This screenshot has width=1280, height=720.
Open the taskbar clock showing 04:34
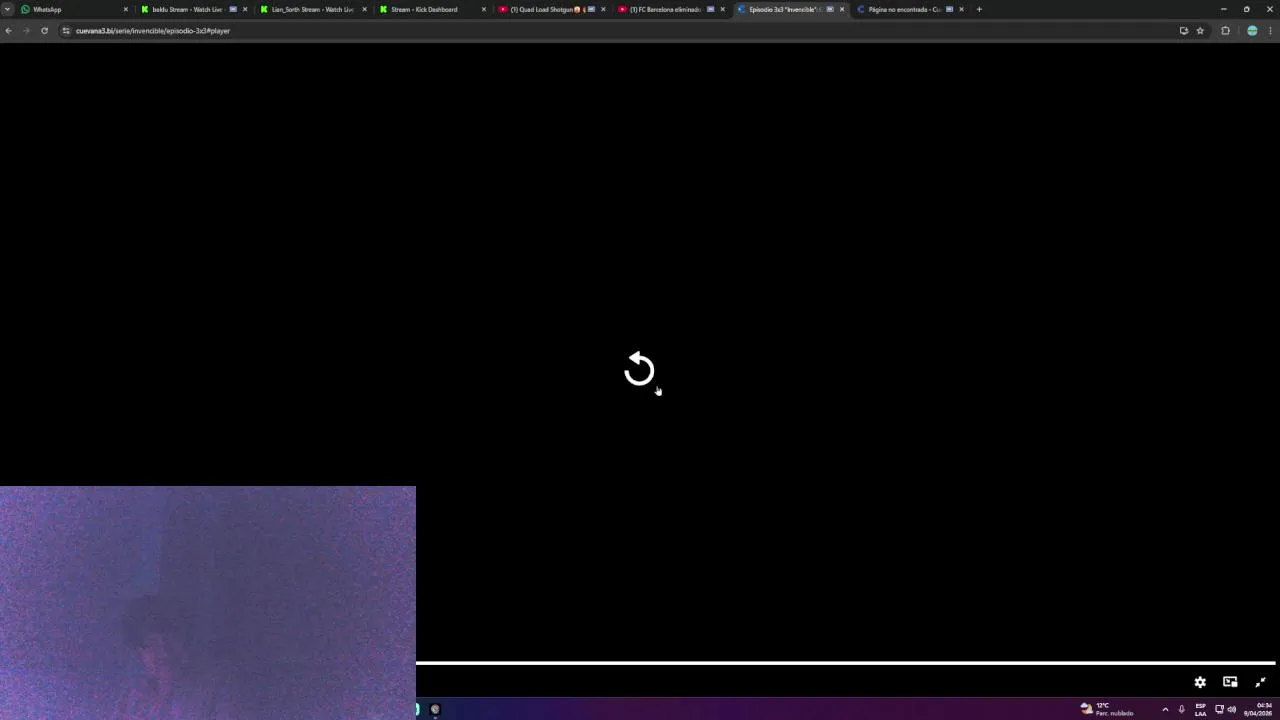pyautogui.click(x=1258, y=709)
